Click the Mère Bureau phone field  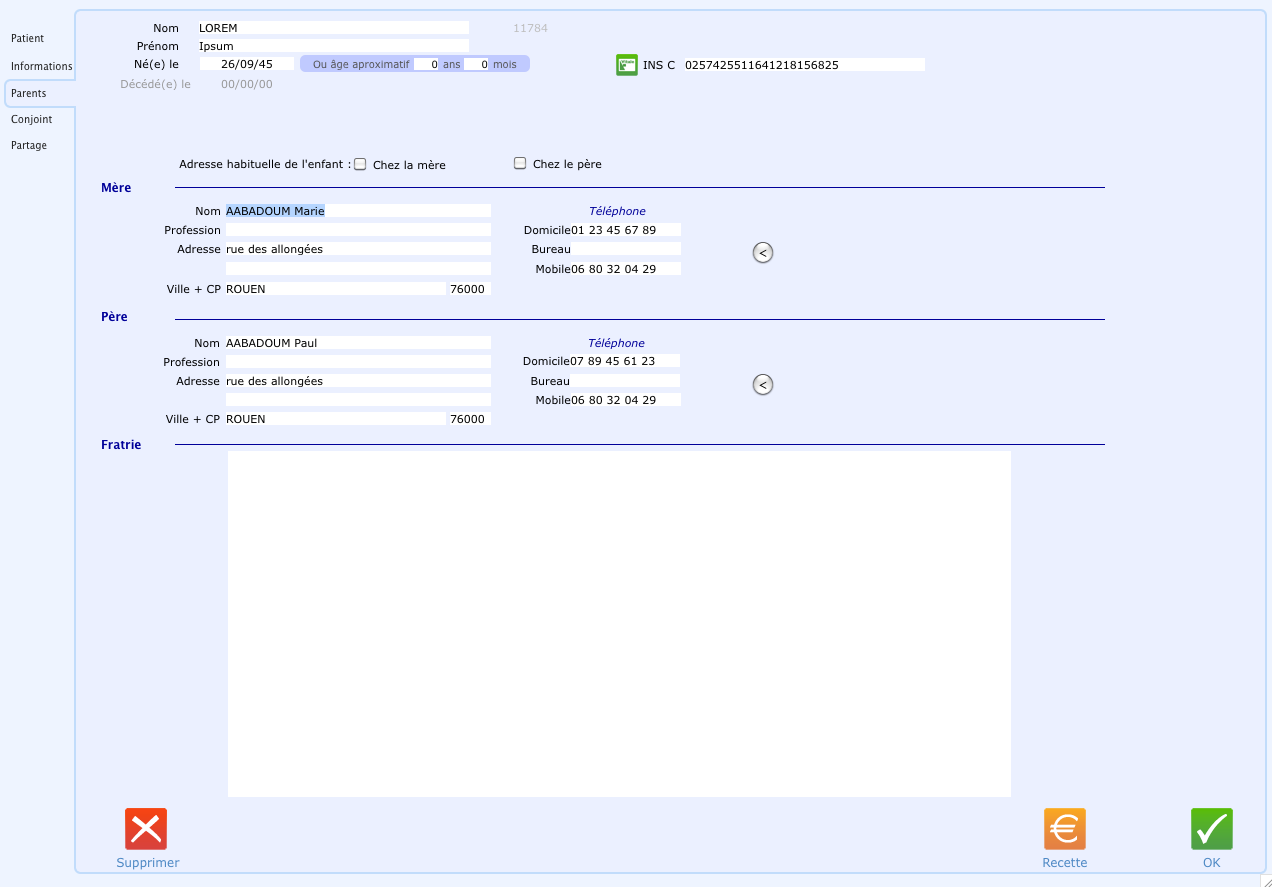626,249
